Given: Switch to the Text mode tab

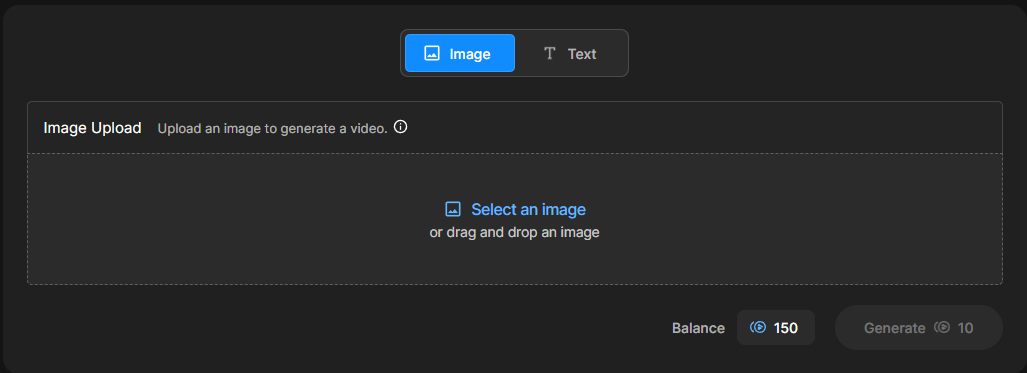Looking at the screenshot, I should 570,53.
